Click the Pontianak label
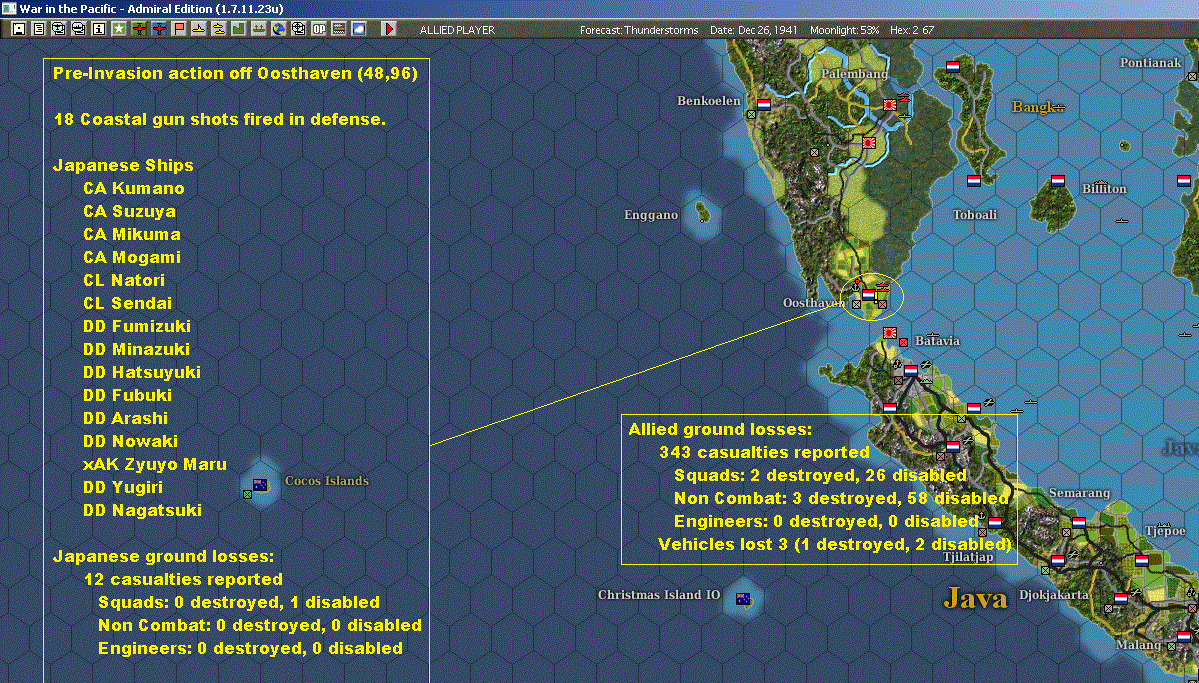Viewport: 1199px width, 683px height. [1151, 63]
